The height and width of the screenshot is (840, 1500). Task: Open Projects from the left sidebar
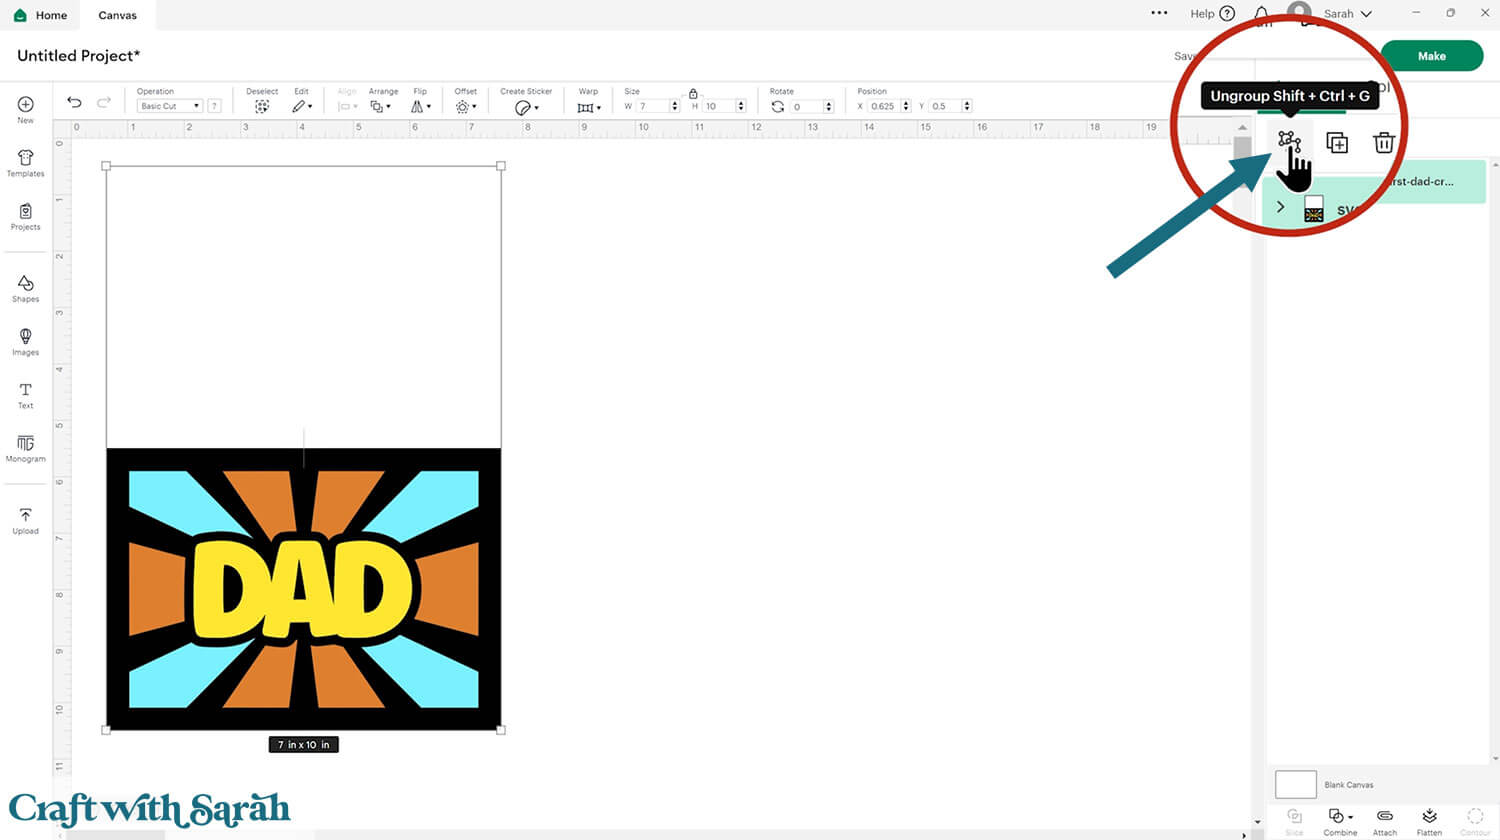[x=26, y=217]
